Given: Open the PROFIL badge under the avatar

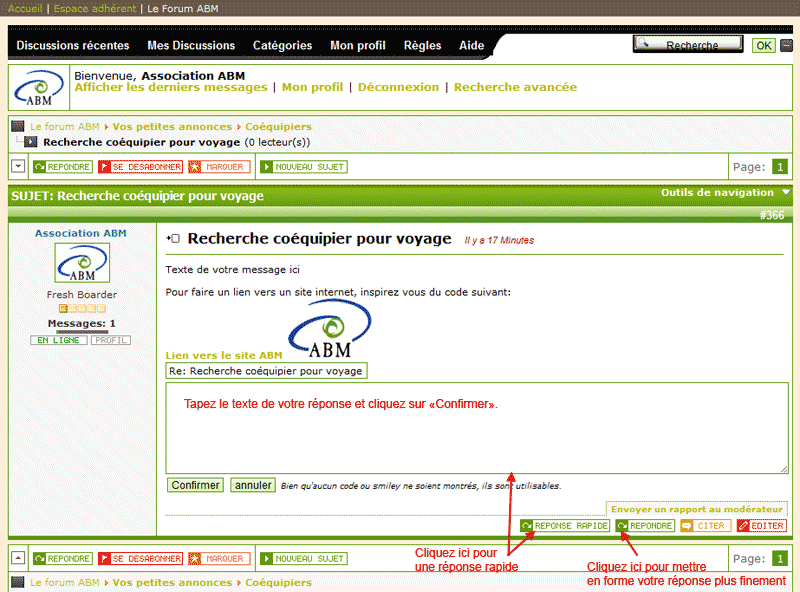Looking at the screenshot, I should tap(110, 341).
